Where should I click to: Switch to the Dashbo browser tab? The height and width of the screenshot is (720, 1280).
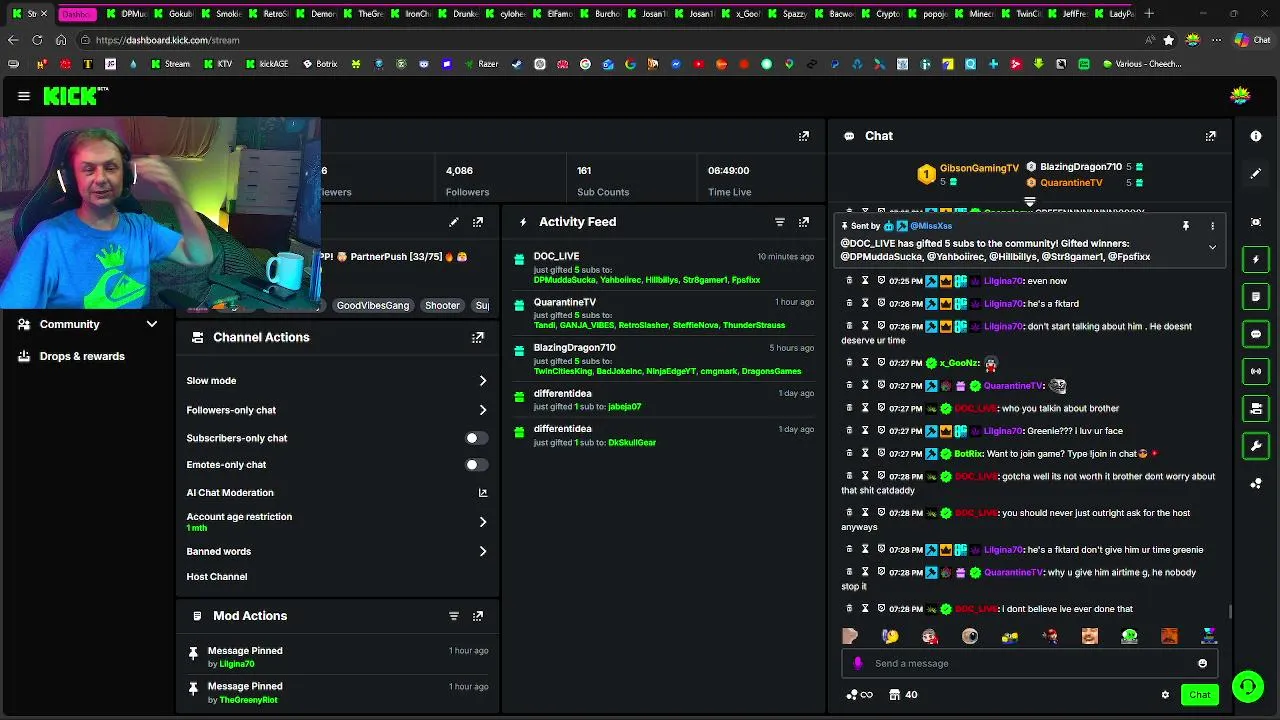coord(78,14)
